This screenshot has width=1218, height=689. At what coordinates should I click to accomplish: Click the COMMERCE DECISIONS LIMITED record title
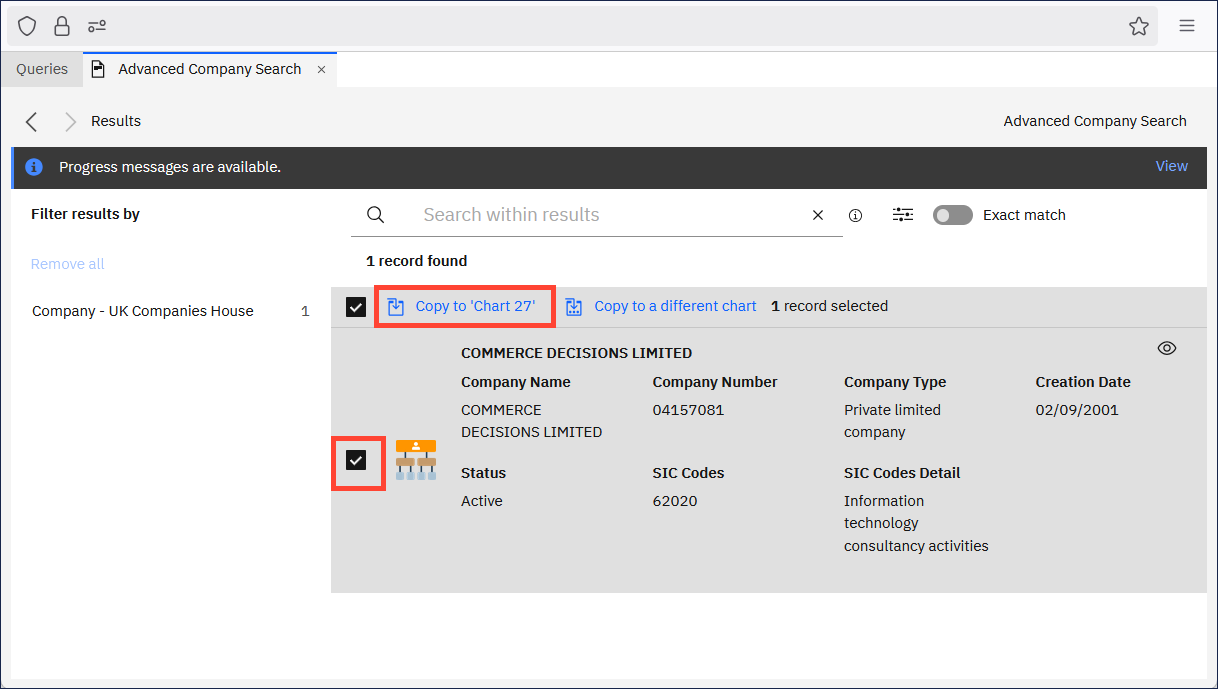[x=576, y=353]
